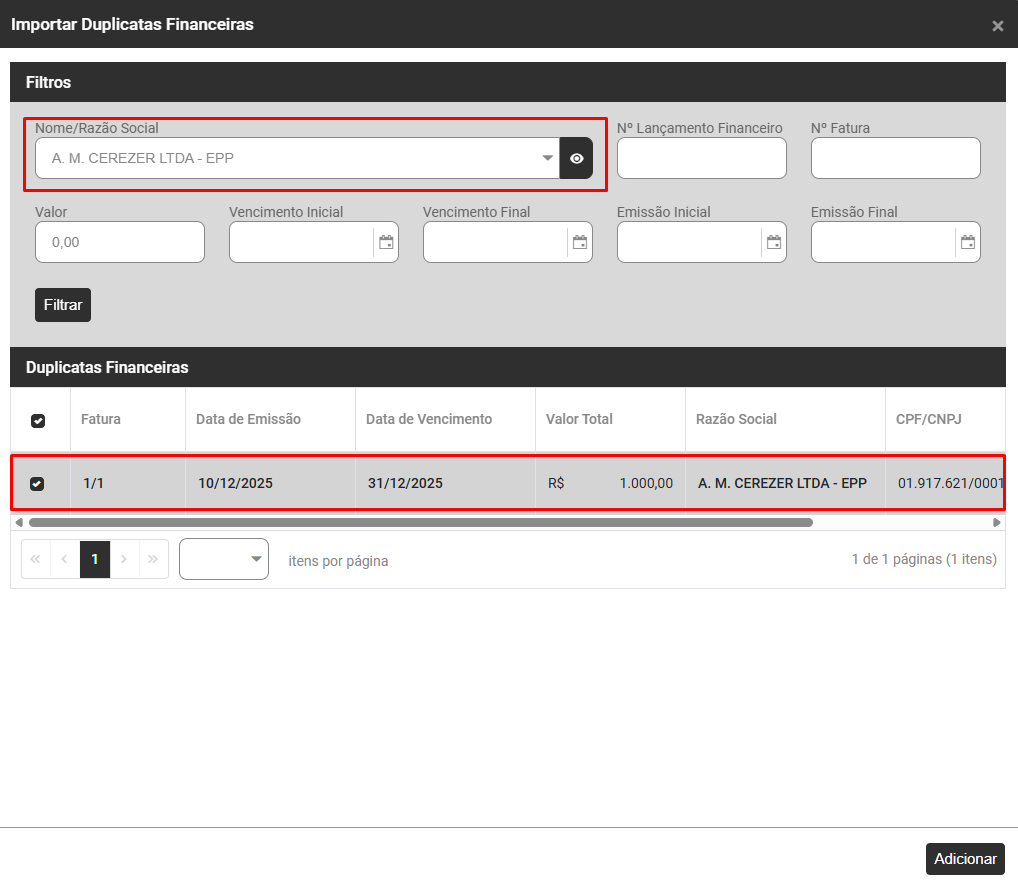Click the horizontal scrollbar under the table
Image resolution: width=1018 pixels, height=886 pixels.
pos(420,522)
